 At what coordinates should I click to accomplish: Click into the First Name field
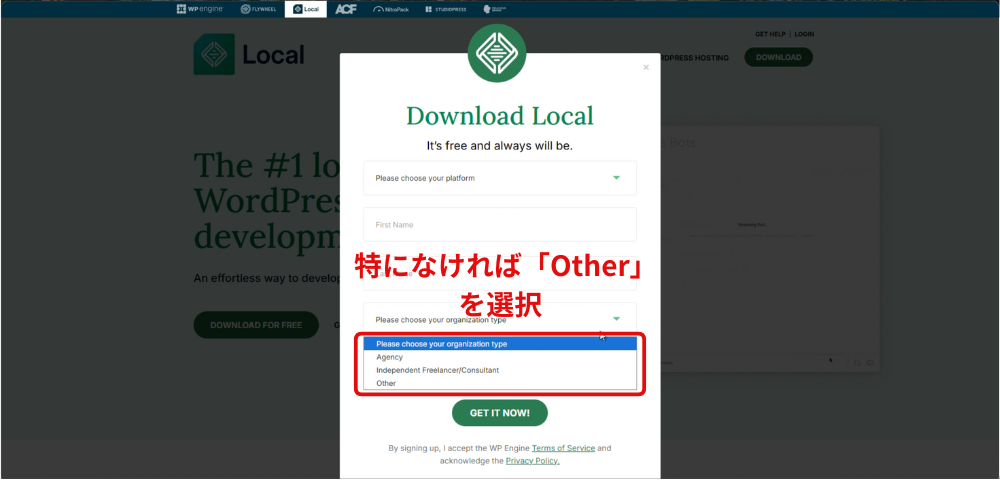point(500,225)
